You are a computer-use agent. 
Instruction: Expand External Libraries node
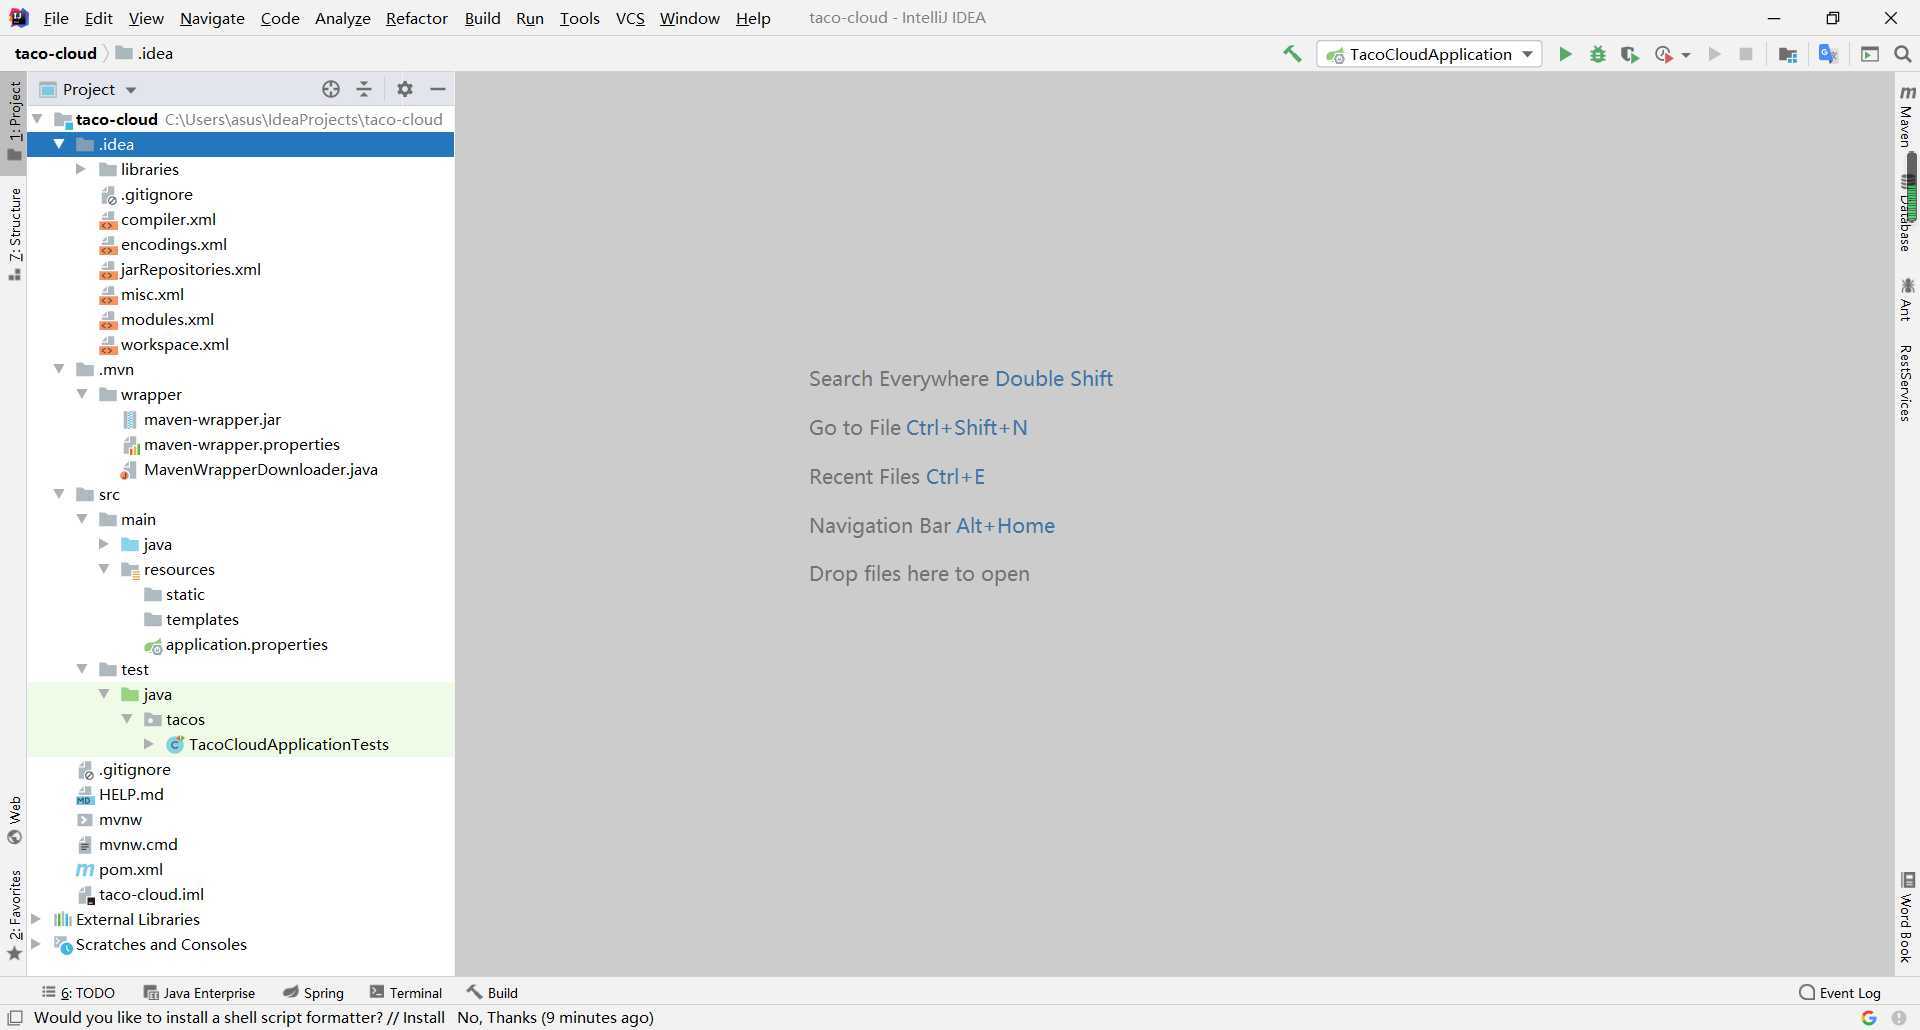tap(36, 919)
